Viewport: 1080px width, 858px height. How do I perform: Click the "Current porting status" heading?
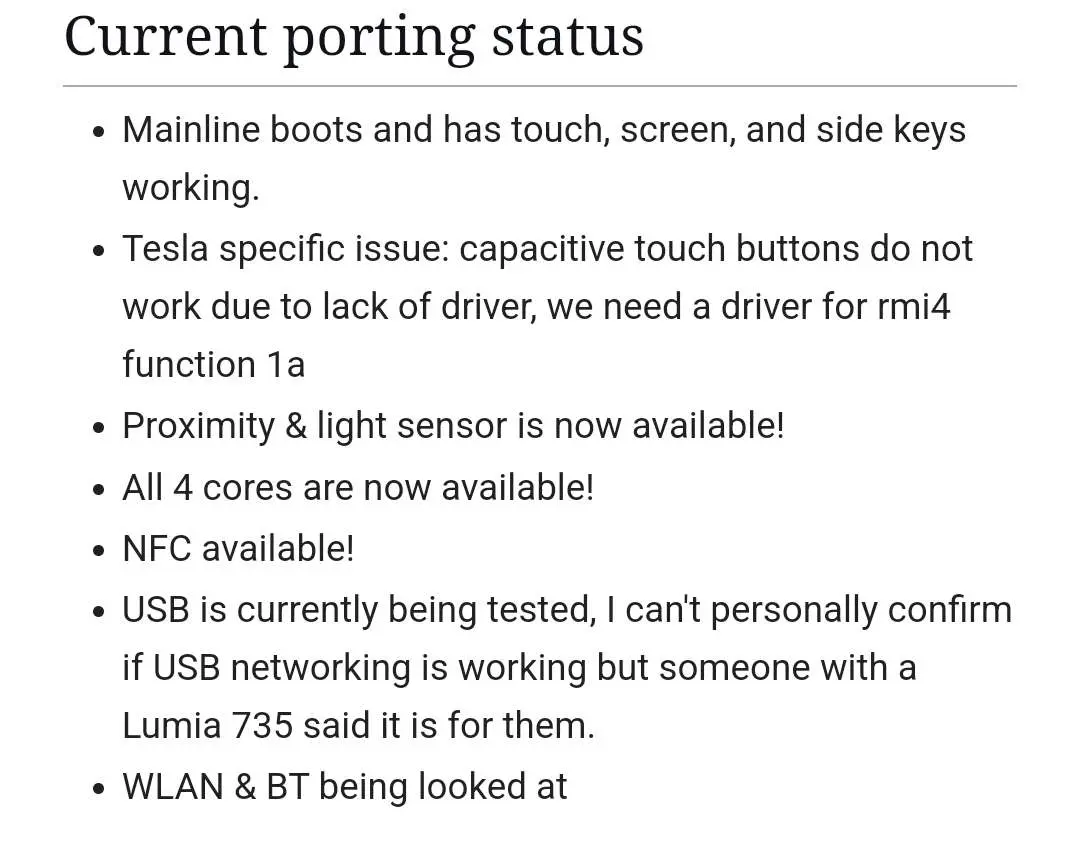353,37
